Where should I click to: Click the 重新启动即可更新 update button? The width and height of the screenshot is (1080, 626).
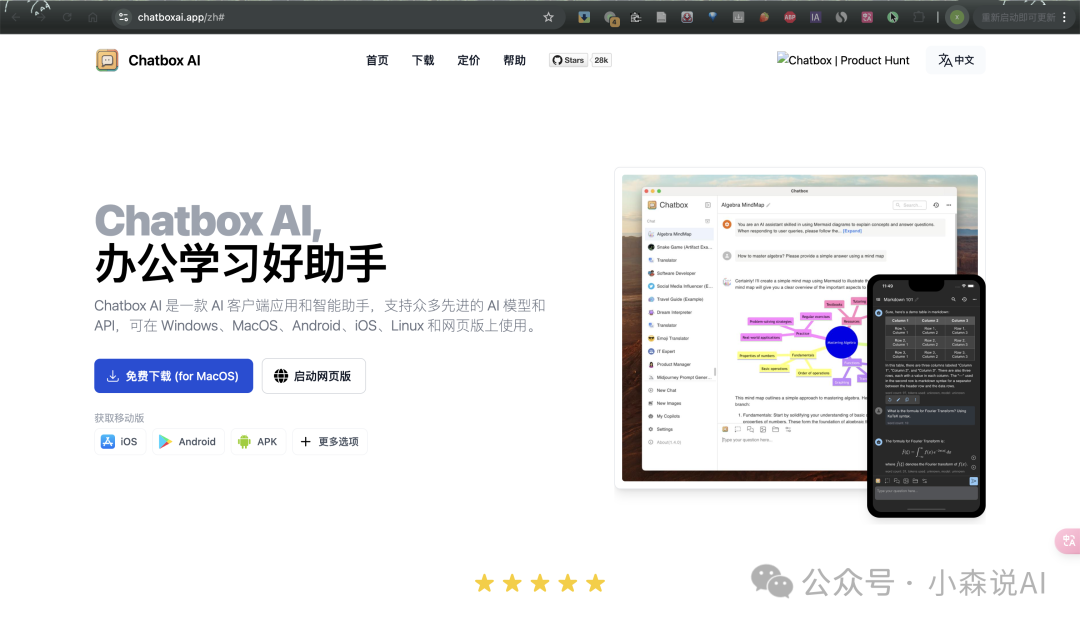1018,17
